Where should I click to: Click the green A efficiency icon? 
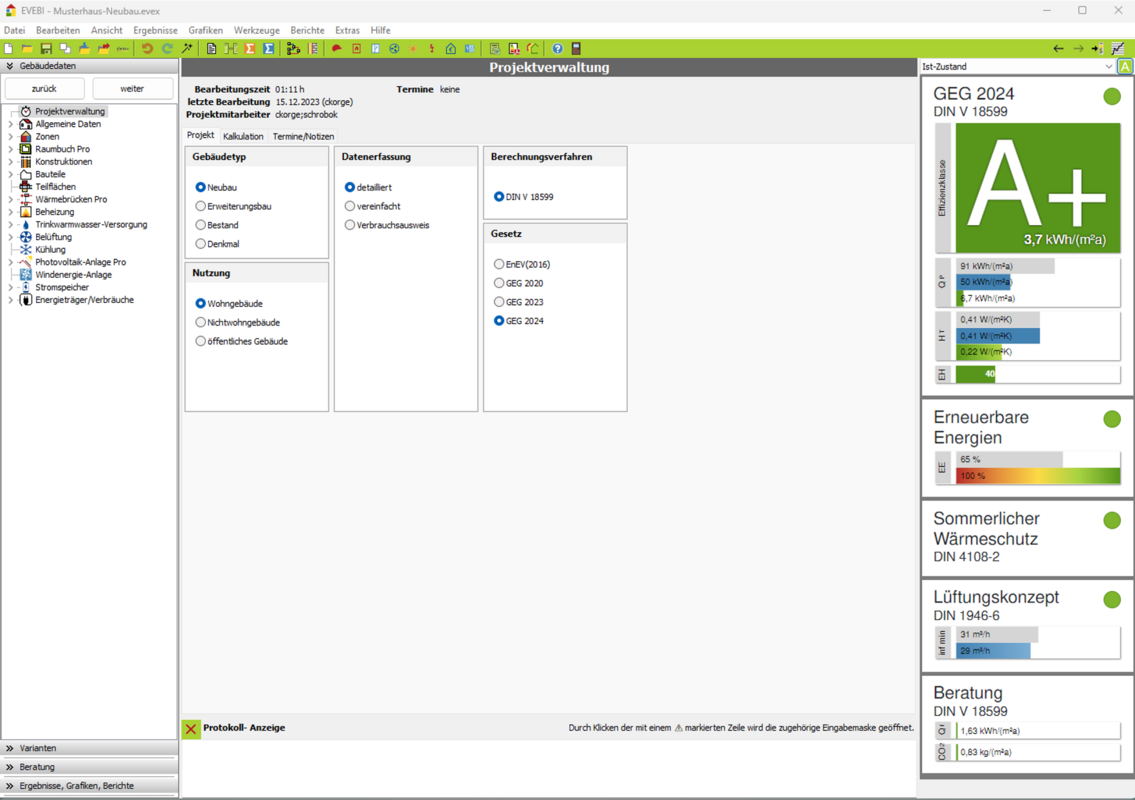click(1125, 67)
